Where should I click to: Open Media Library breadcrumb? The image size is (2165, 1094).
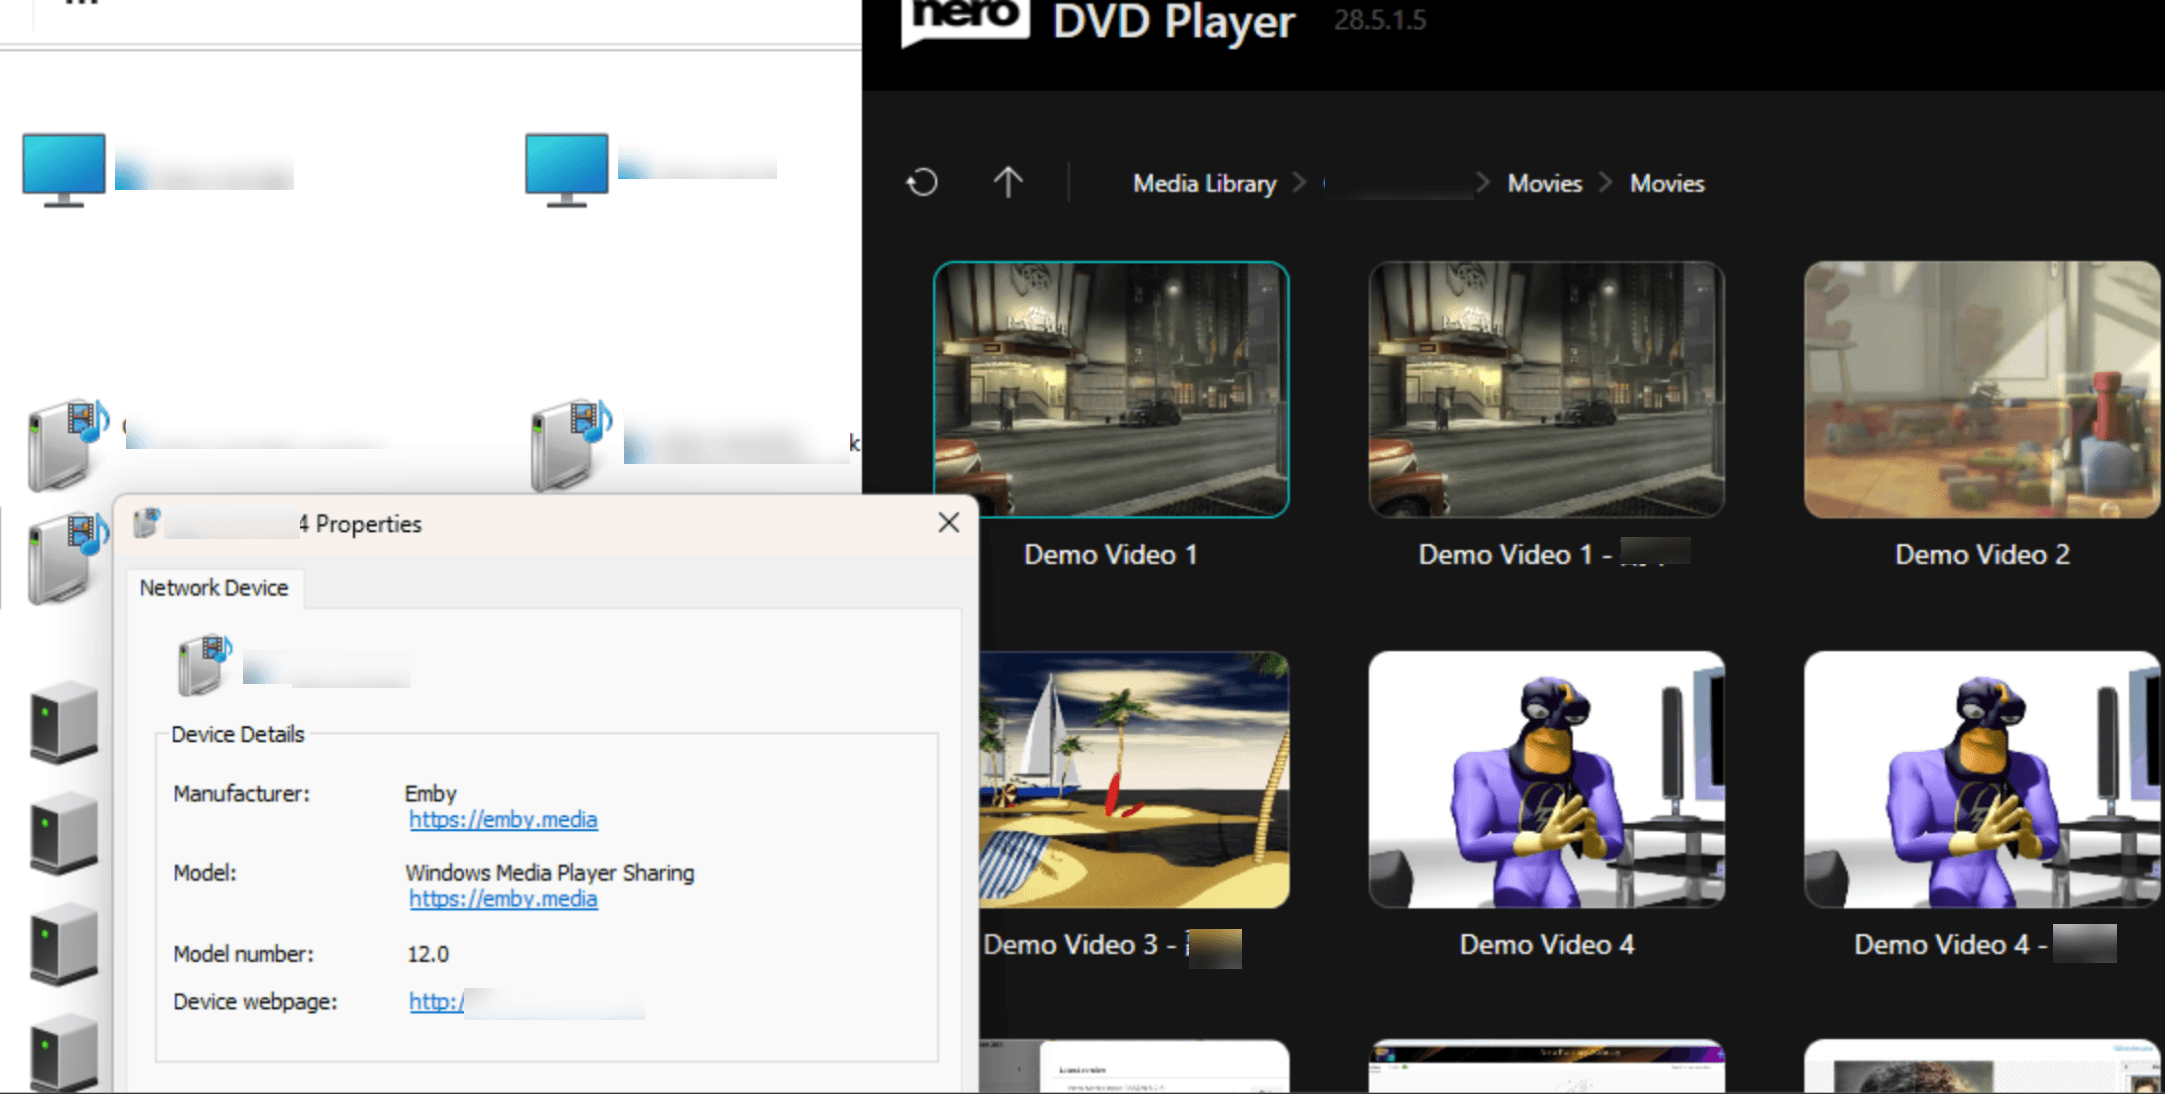click(1204, 184)
